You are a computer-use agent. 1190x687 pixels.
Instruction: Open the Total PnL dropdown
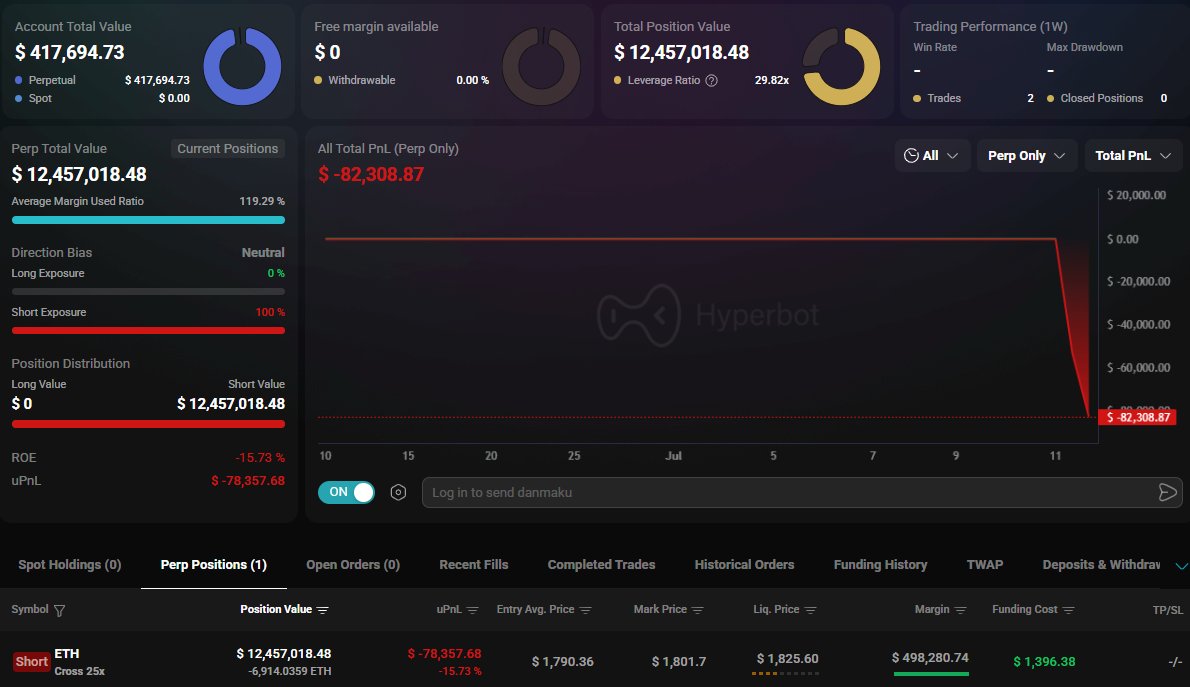pos(1133,156)
